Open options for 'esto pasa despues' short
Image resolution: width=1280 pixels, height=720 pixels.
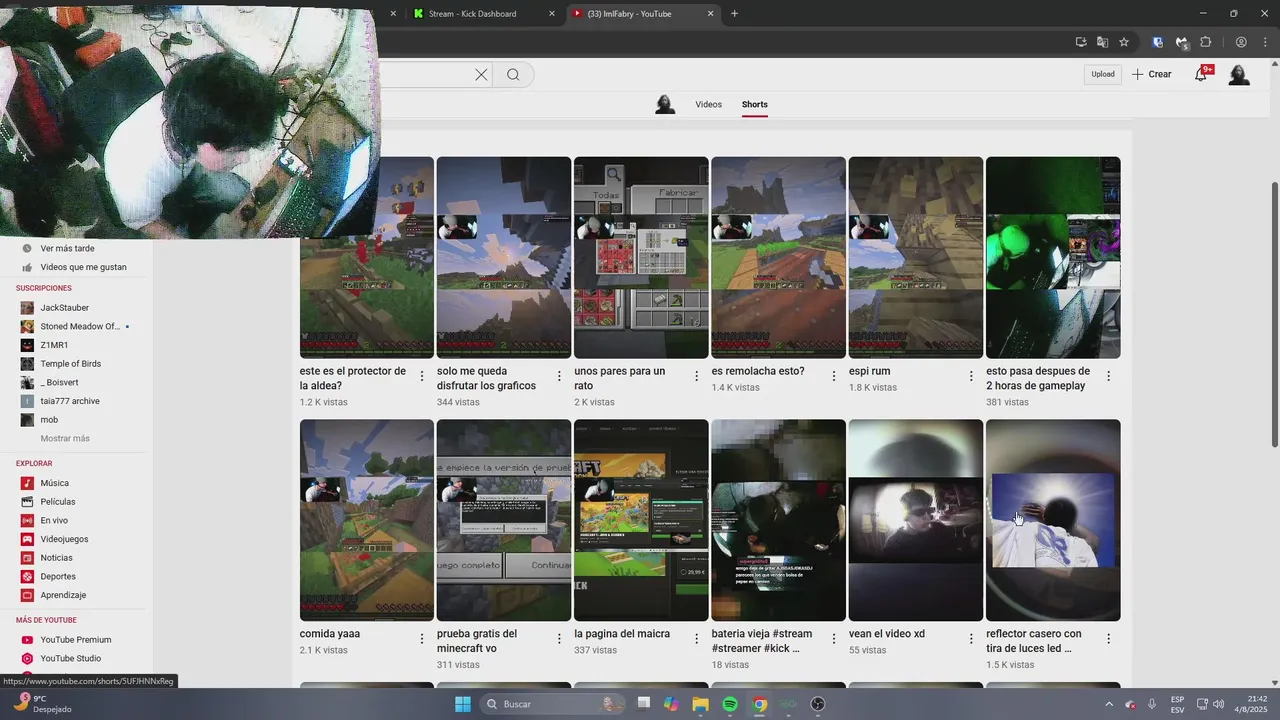click(1108, 376)
